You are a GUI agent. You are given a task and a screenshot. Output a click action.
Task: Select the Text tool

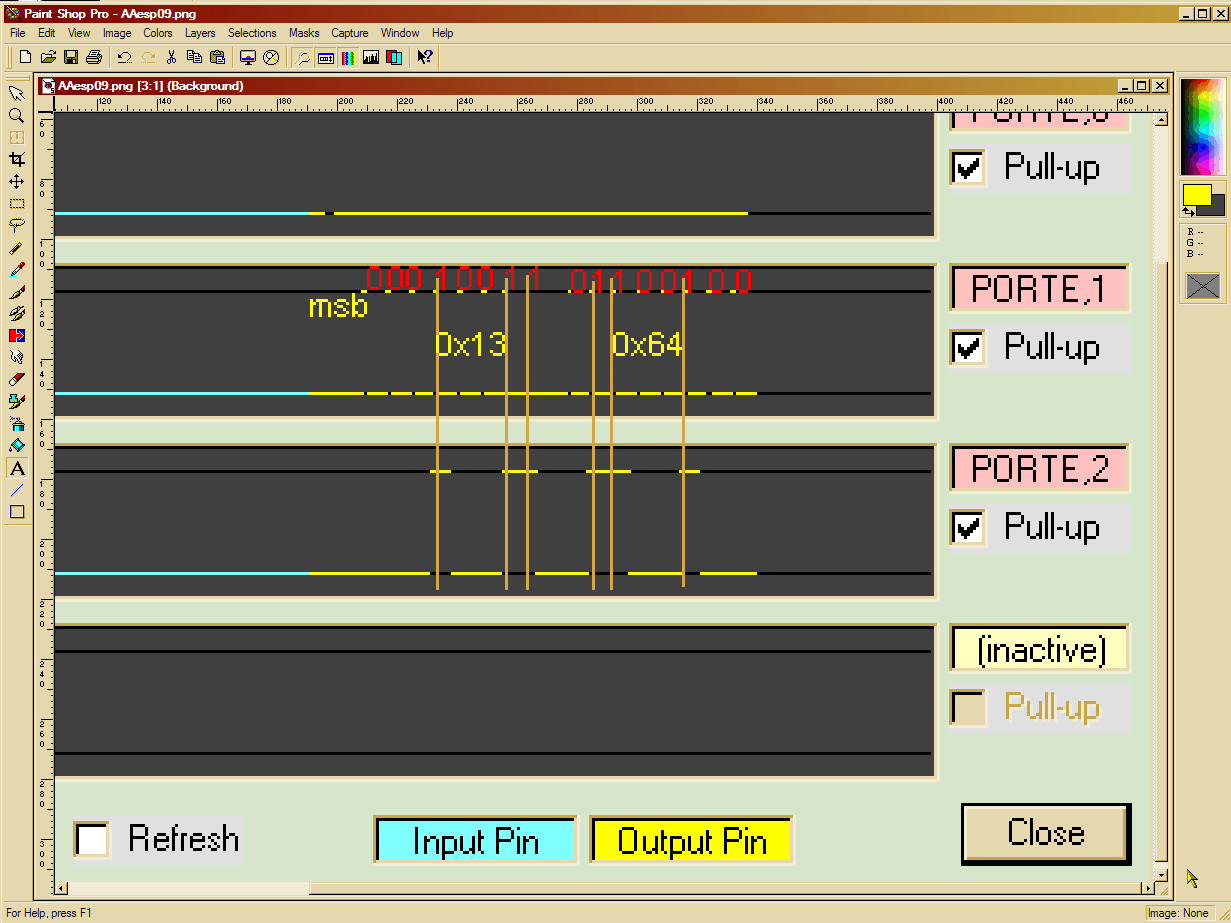click(x=17, y=468)
